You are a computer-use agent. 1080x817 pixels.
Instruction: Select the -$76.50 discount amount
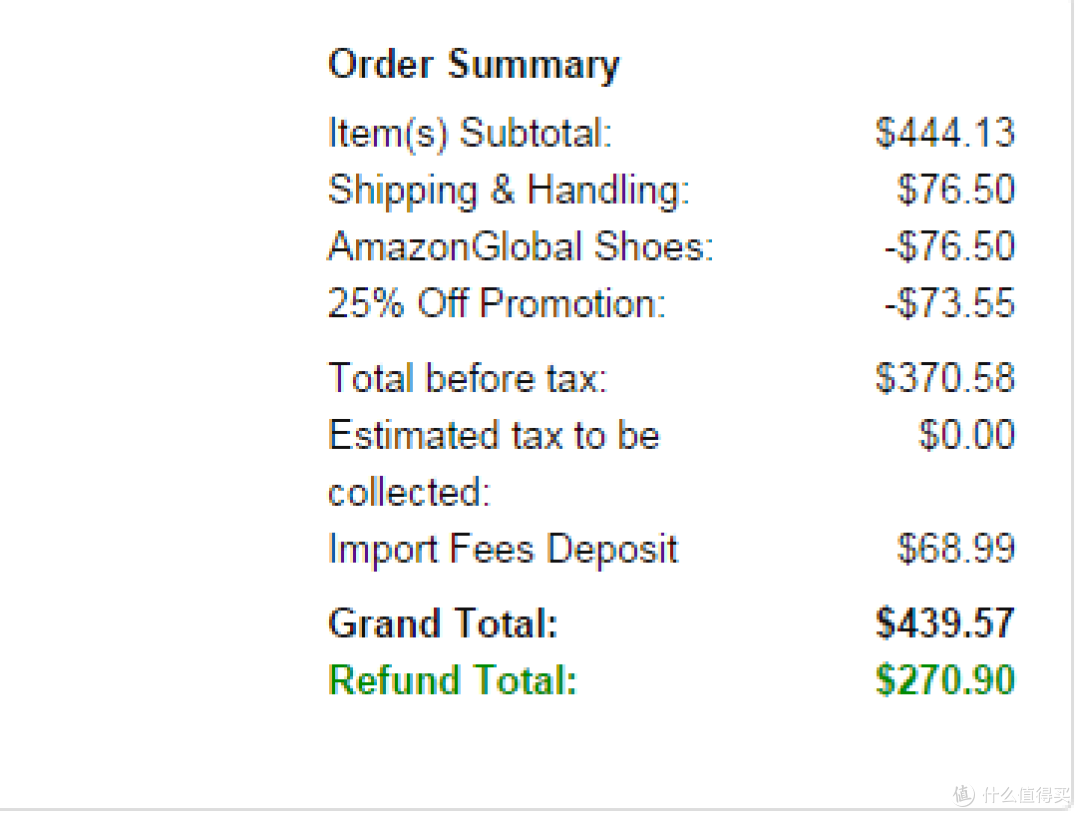[949, 247]
